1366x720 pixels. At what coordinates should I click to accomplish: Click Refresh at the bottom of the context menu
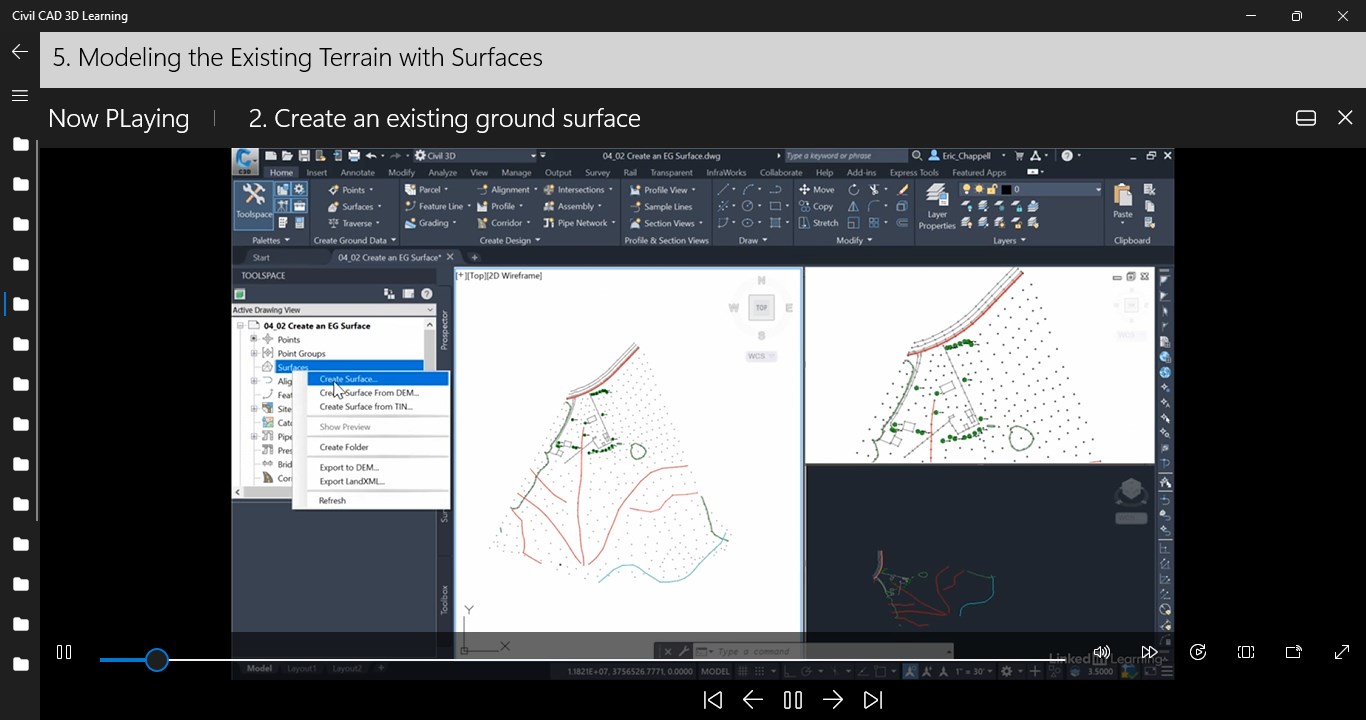(333, 500)
